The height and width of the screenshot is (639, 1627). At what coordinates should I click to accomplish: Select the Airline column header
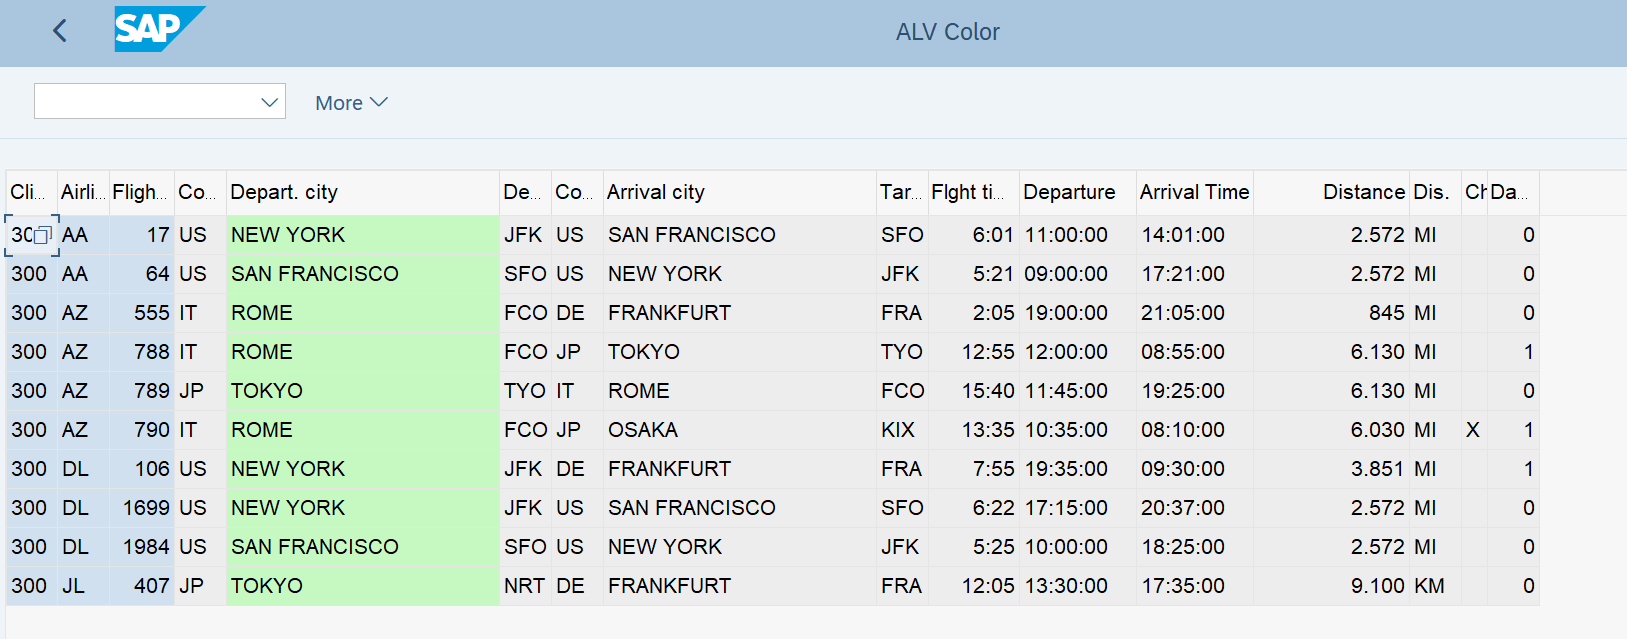tap(83, 192)
